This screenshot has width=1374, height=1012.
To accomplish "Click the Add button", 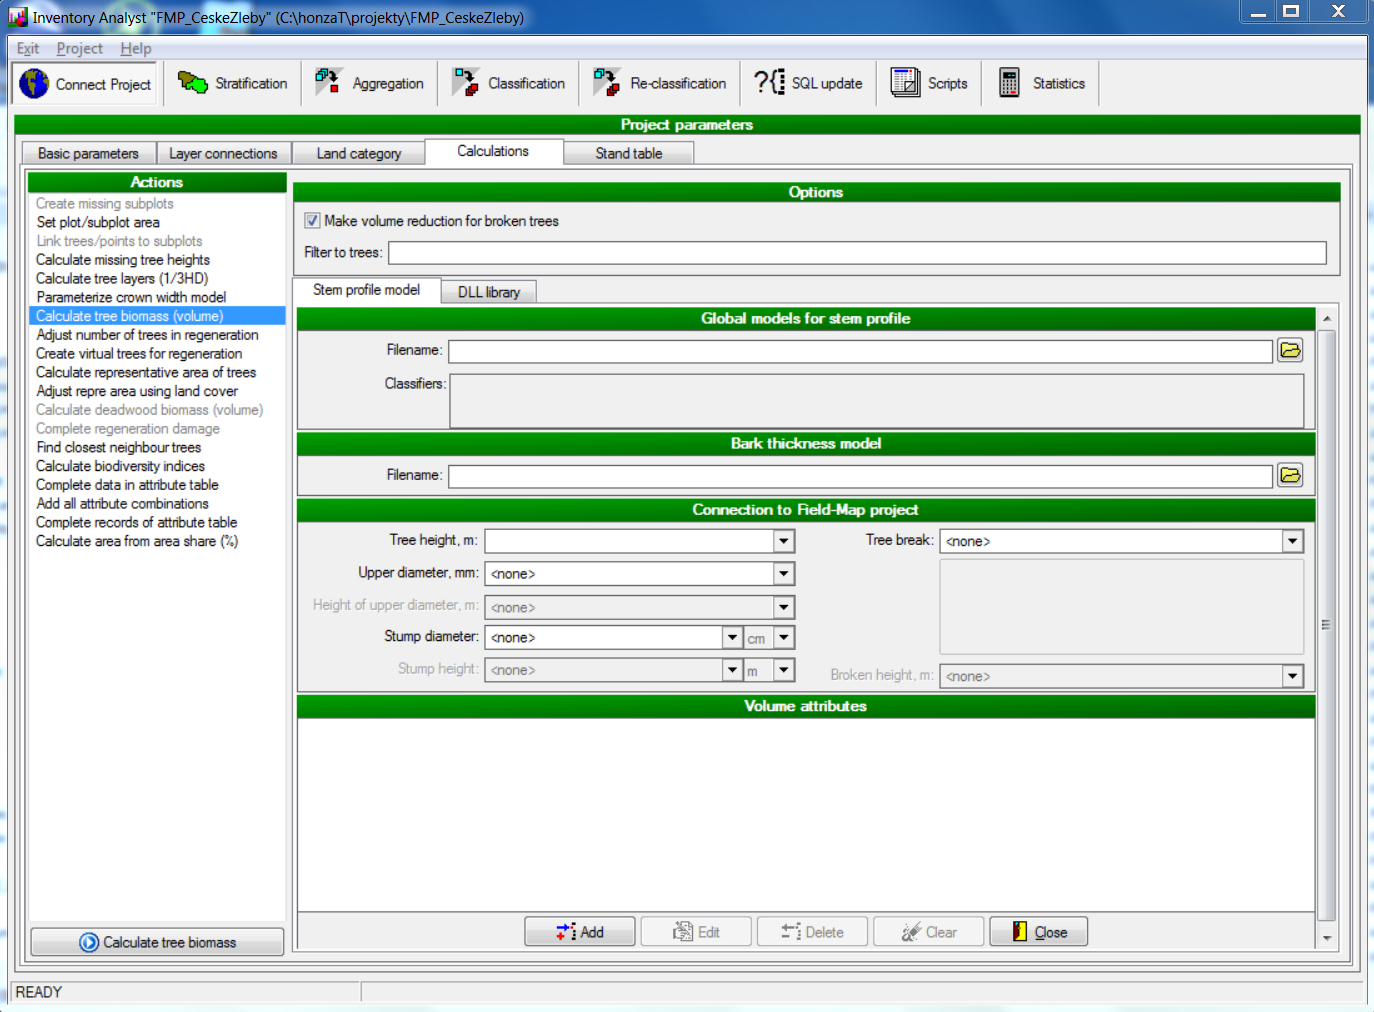I will (580, 932).
